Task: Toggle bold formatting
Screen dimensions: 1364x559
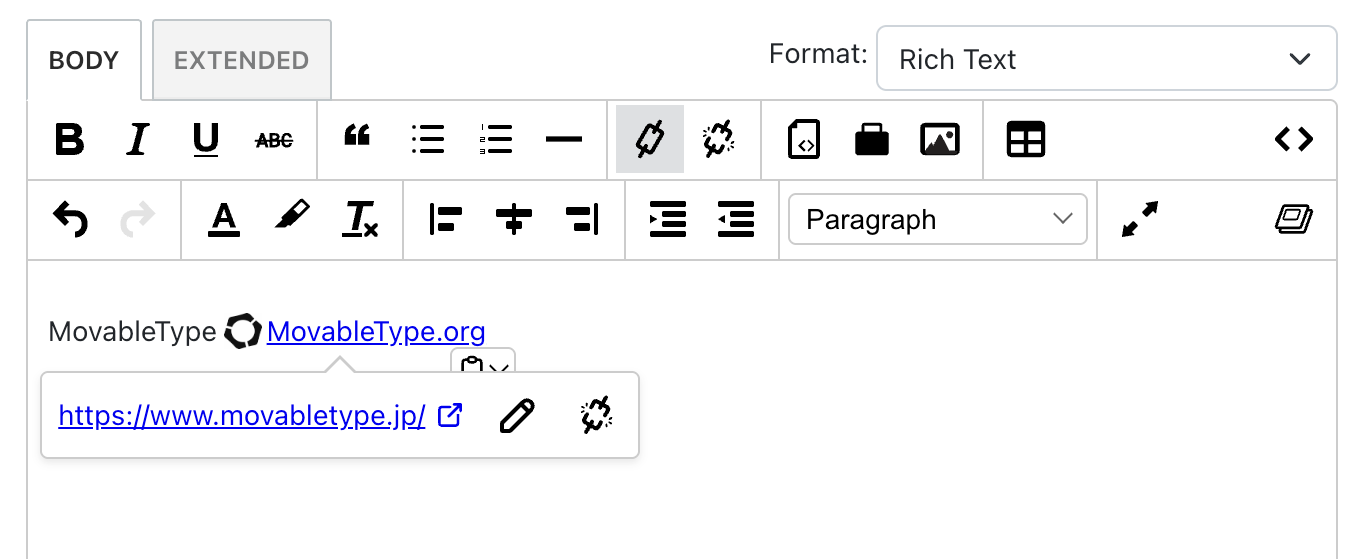Action: click(x=69, y=140)
